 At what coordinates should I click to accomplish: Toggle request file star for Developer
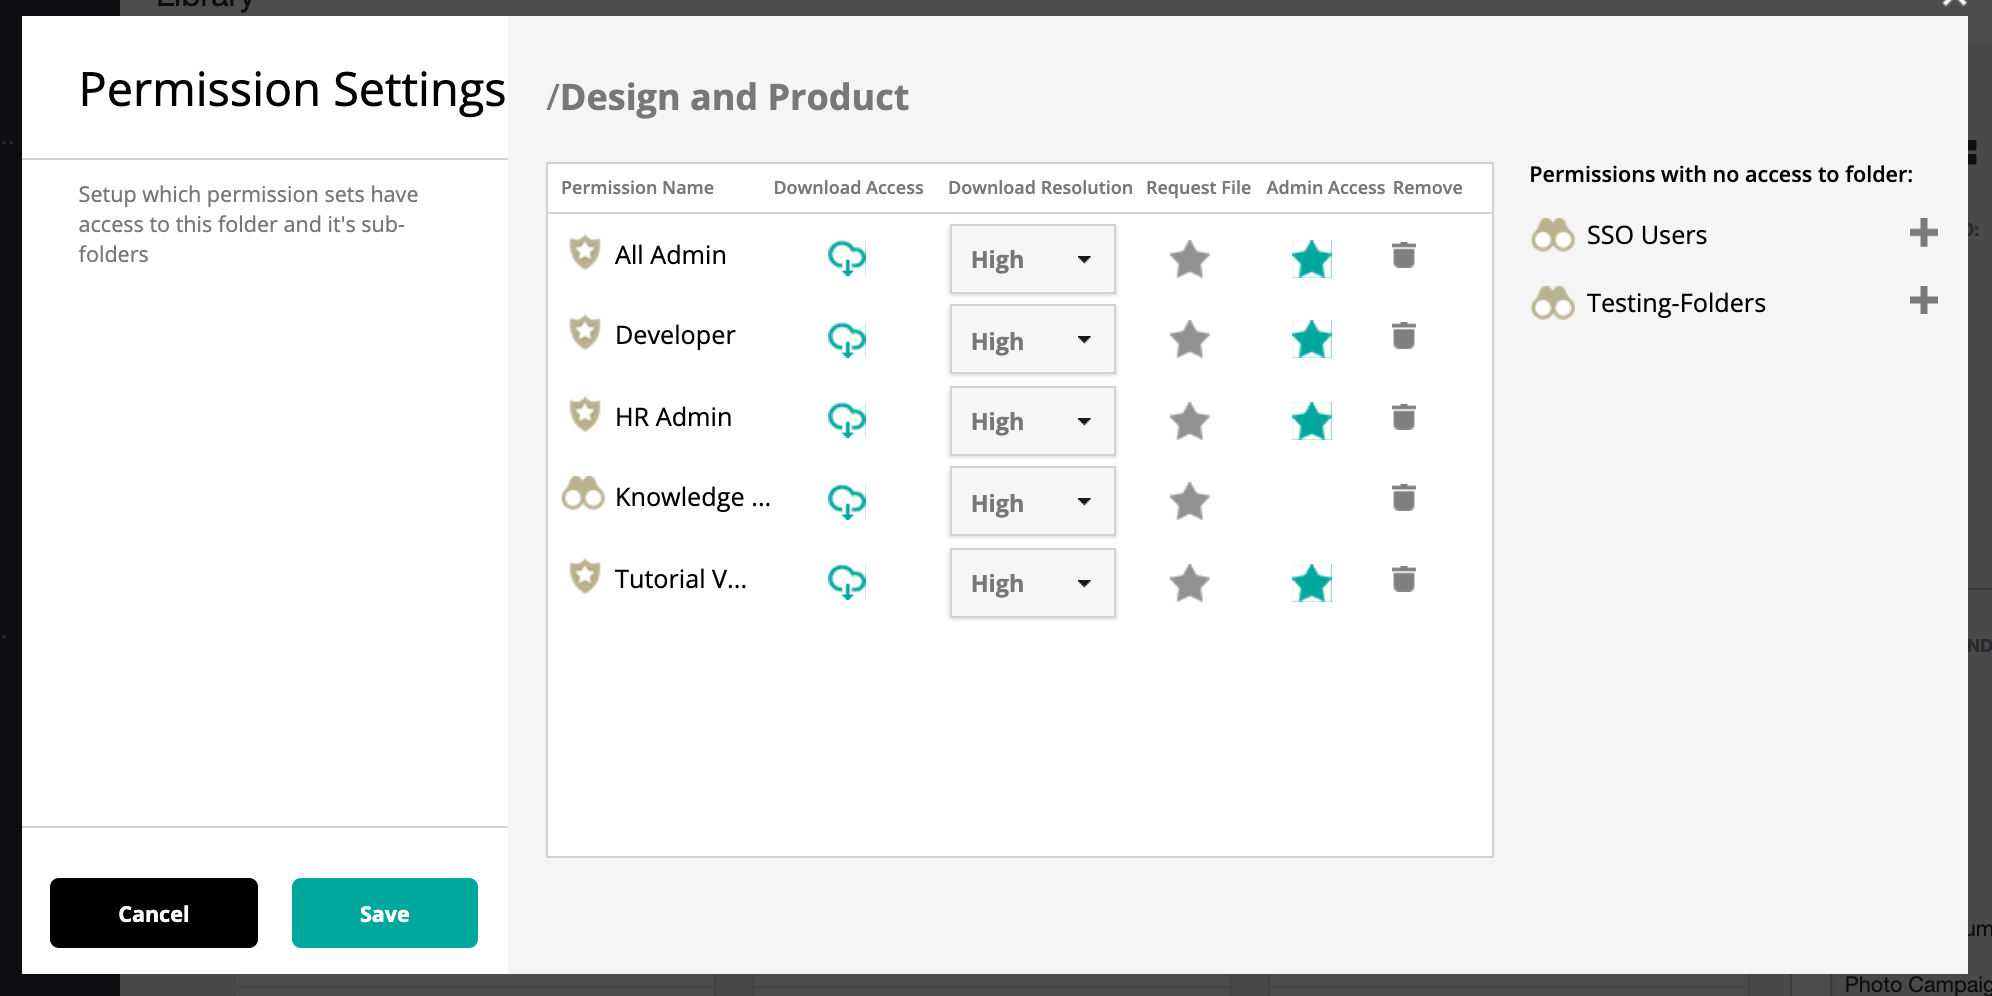[x=1189, y=340]
